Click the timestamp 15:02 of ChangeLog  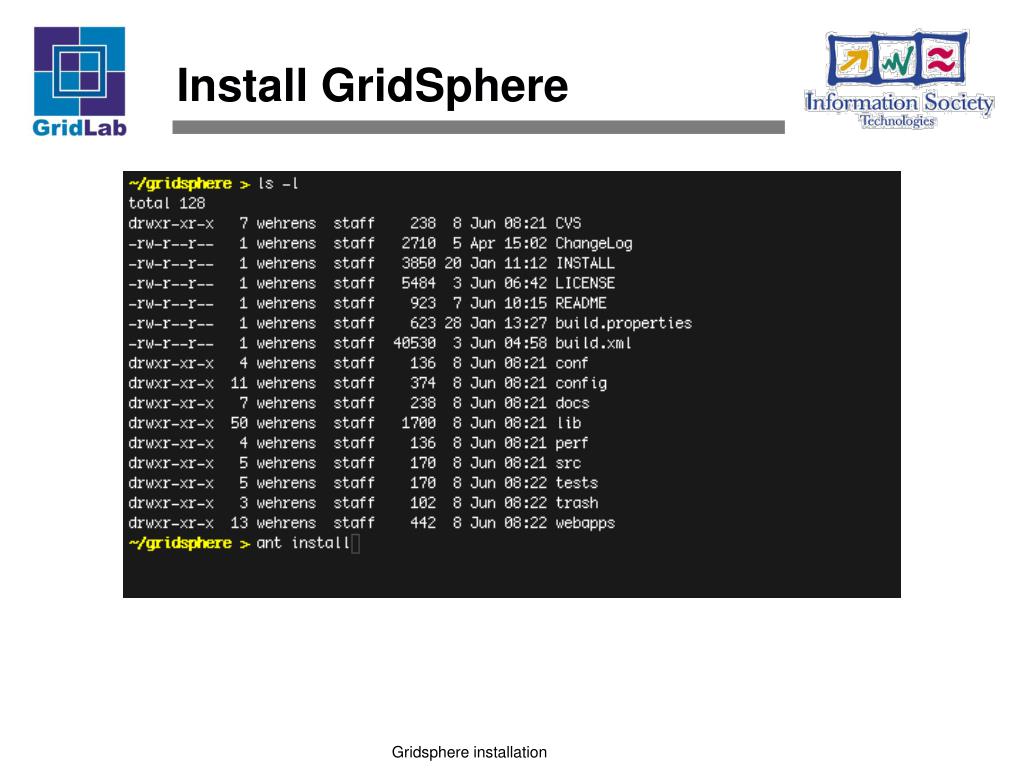[525, 244]
